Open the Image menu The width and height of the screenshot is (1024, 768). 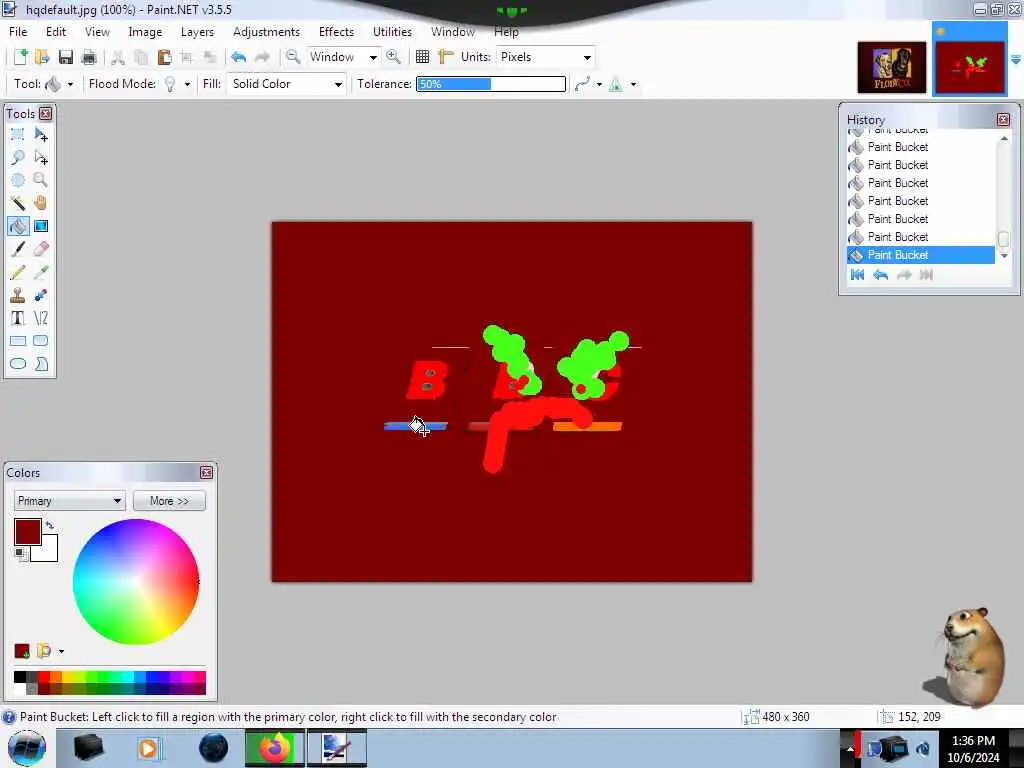(x=145, y=31)
